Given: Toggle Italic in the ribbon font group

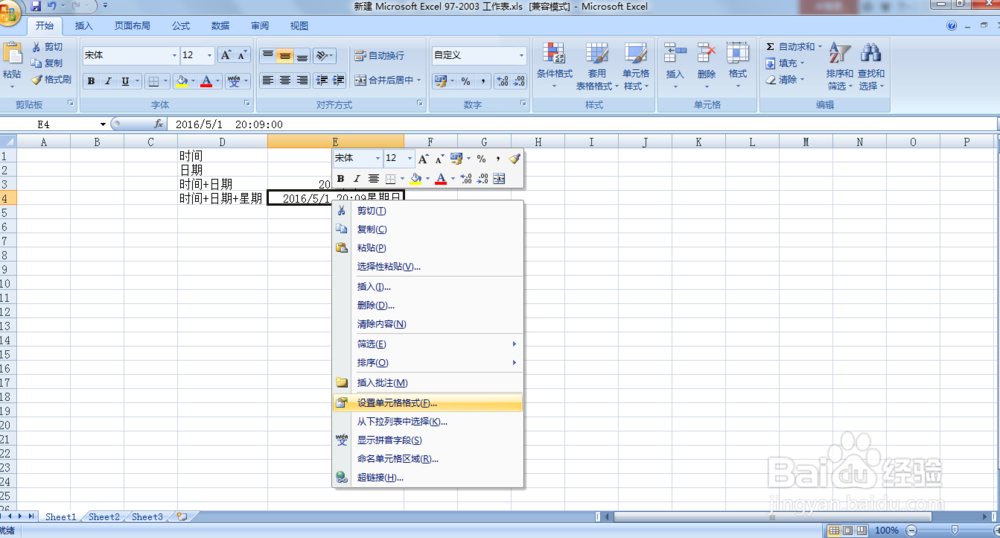Looking at the screenshot, I should click(108, 81).
